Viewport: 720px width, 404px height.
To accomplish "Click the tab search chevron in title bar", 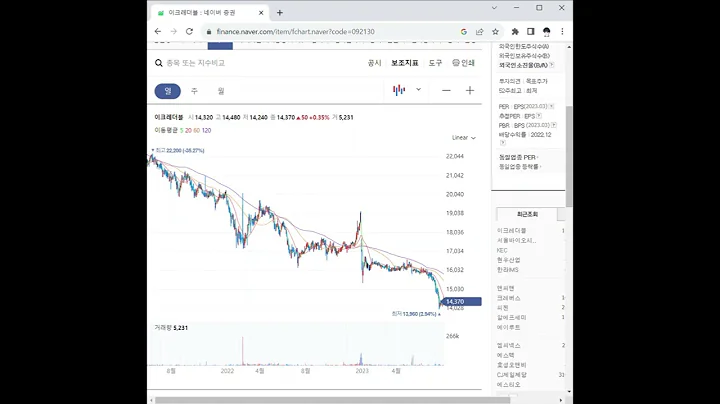I will pos(494,8).
